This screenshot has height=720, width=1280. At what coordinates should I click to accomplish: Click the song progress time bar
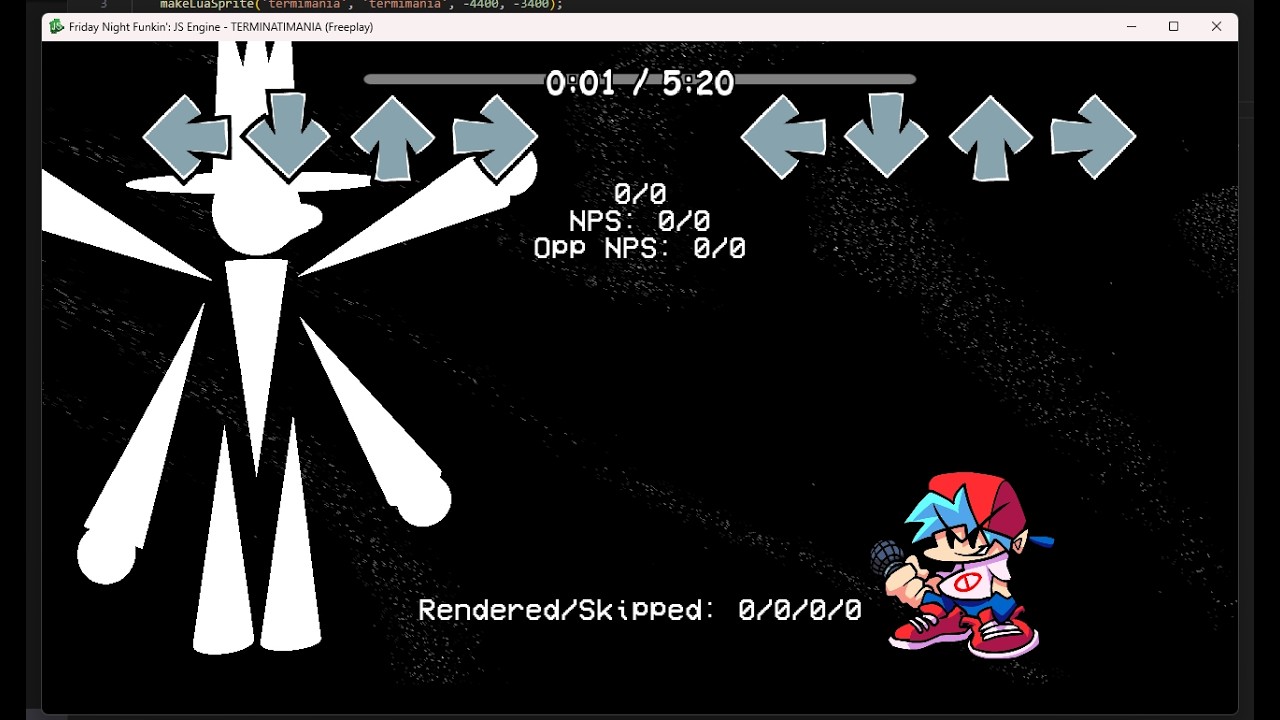[x=640, y=79]
